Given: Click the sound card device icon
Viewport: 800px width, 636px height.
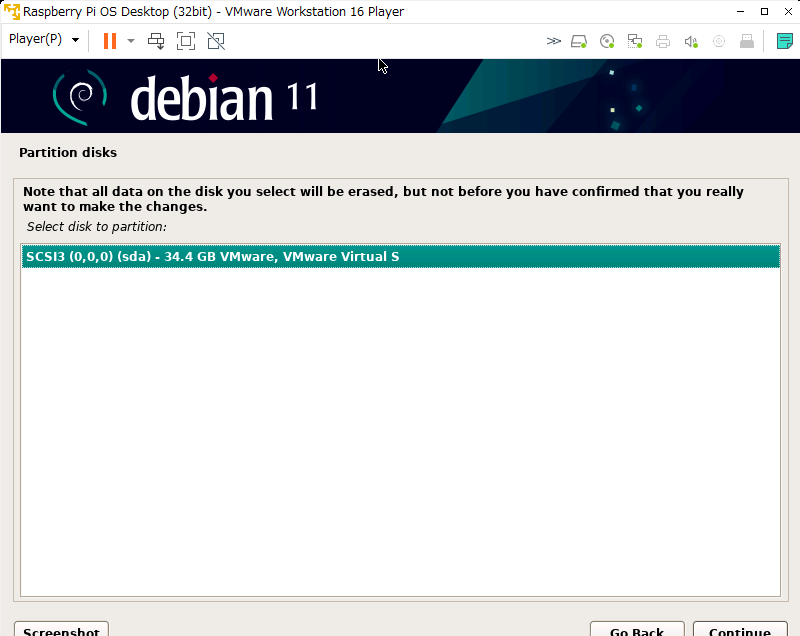Looking at the screenshot, I should click(691, 41).
